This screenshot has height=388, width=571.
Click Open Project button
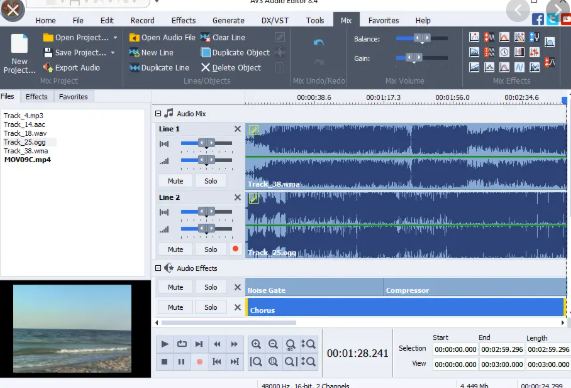[x=76, y=38]
